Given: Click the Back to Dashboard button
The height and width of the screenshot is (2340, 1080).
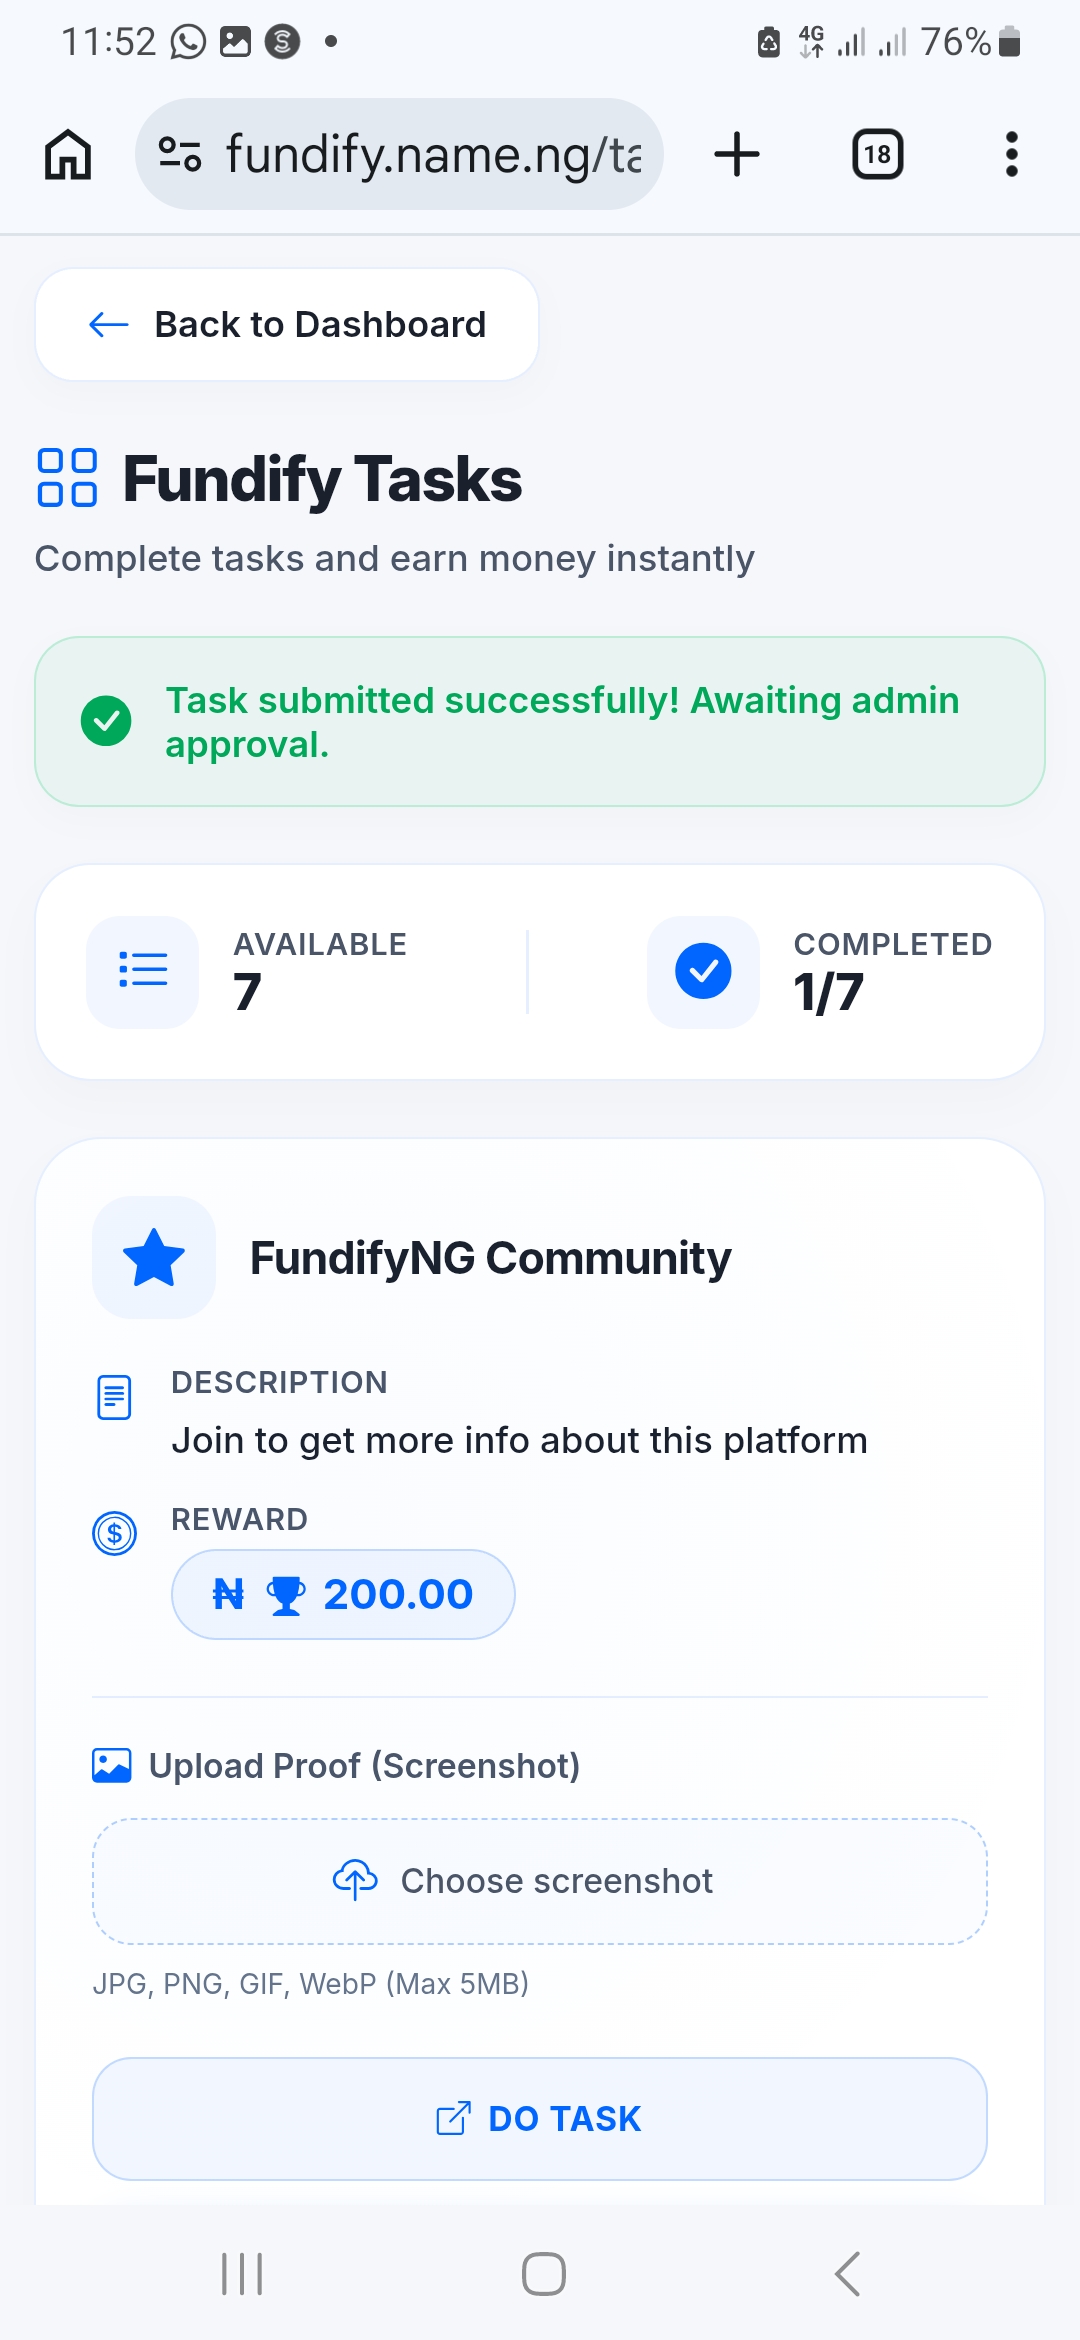Looking at the screenshot, I should coord(287,325).
